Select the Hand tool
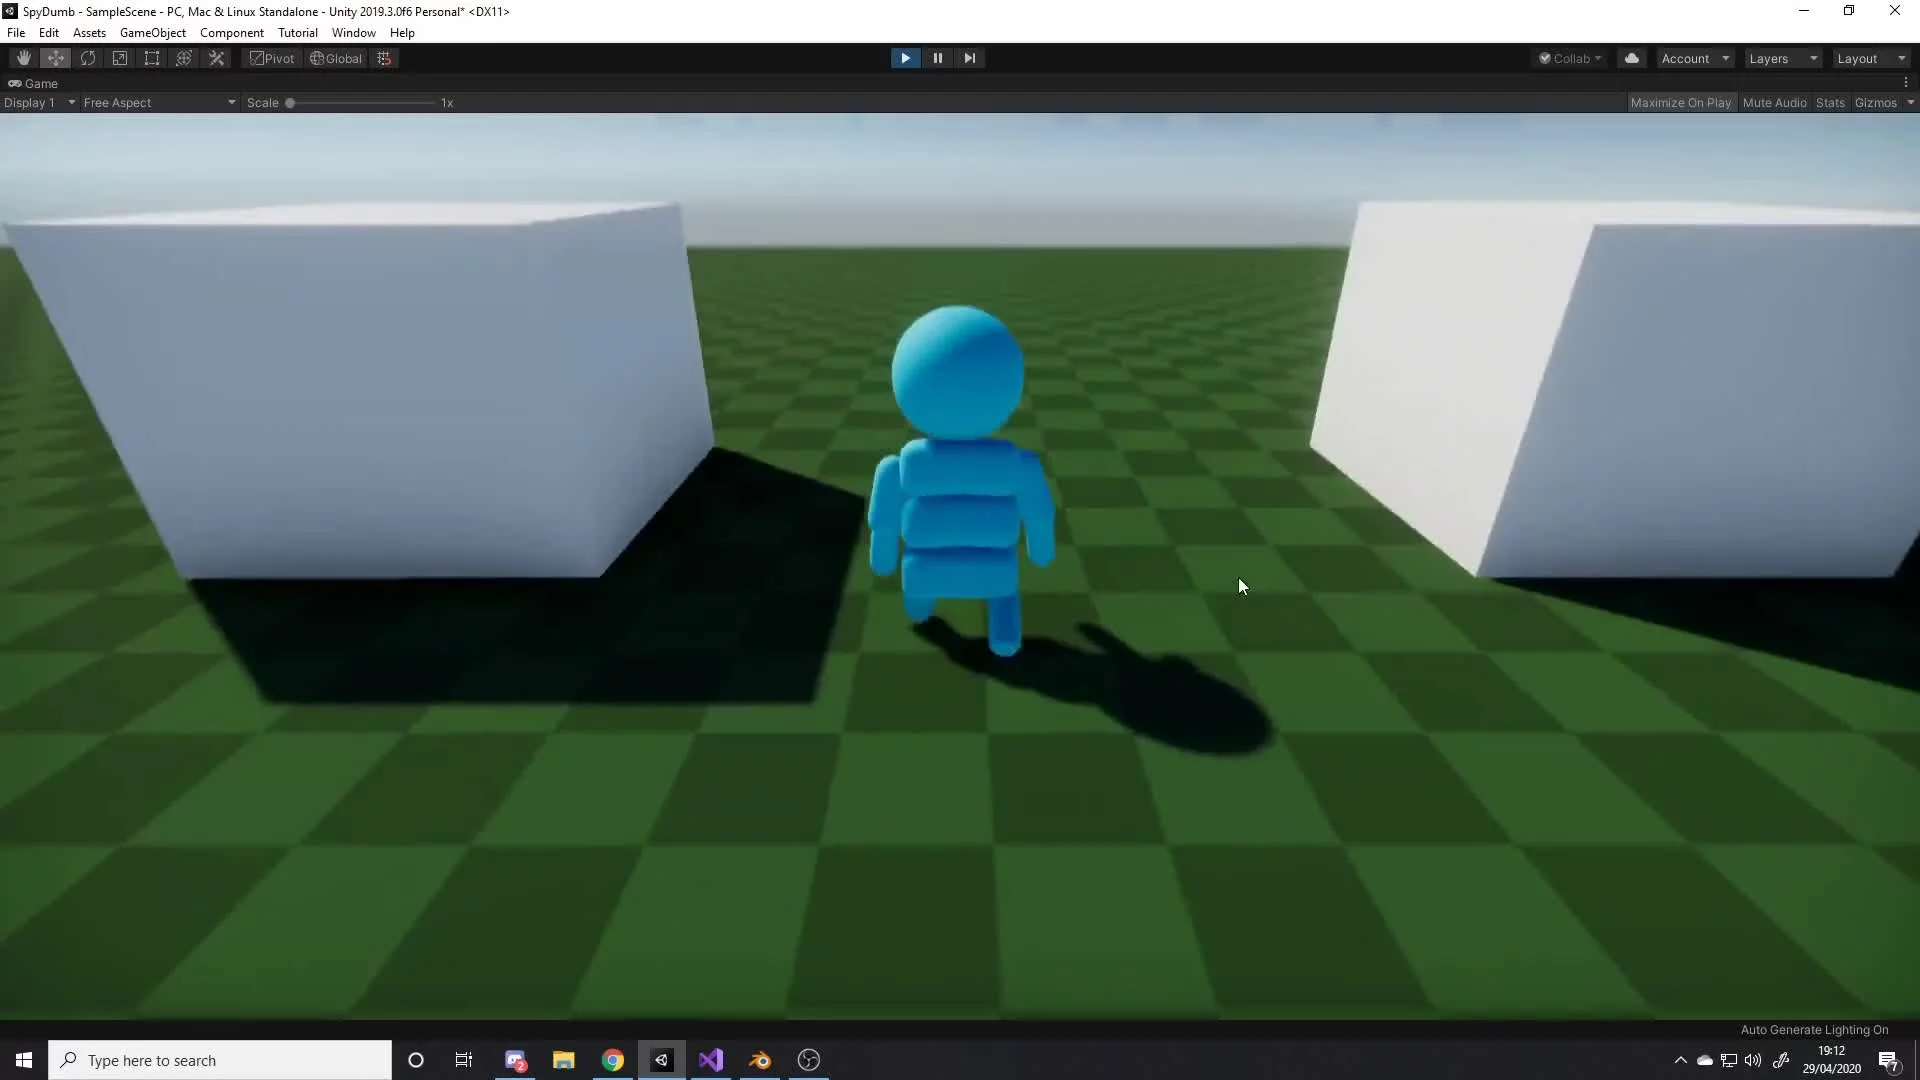1920x1080 pixels. click(23, 58)
